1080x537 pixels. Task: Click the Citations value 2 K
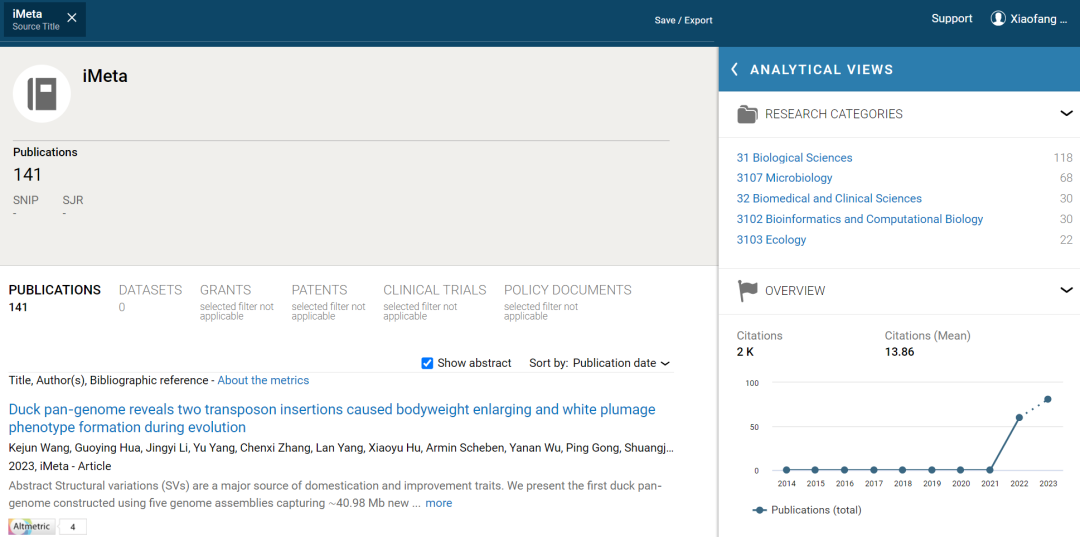747,352
